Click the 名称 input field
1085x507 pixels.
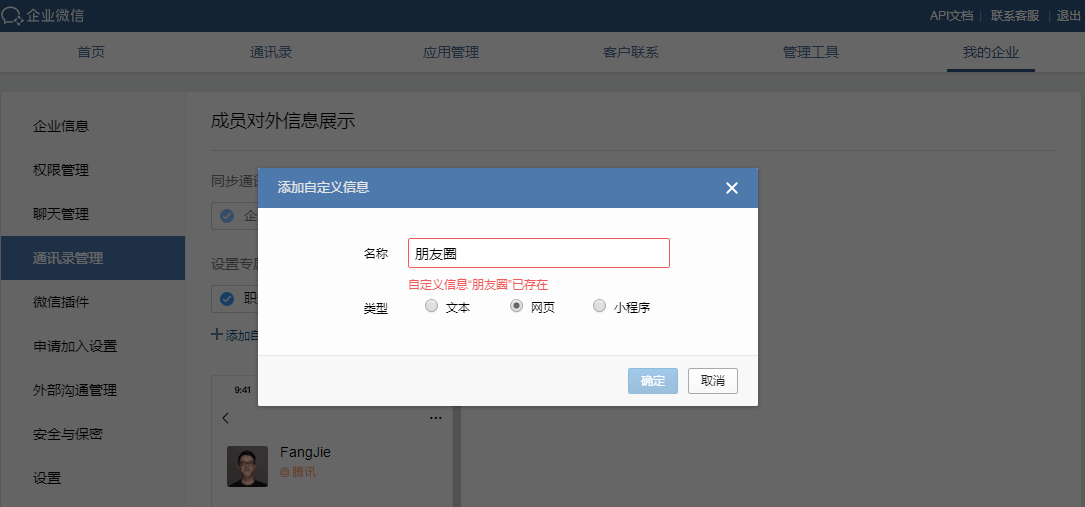pos(539,253)
